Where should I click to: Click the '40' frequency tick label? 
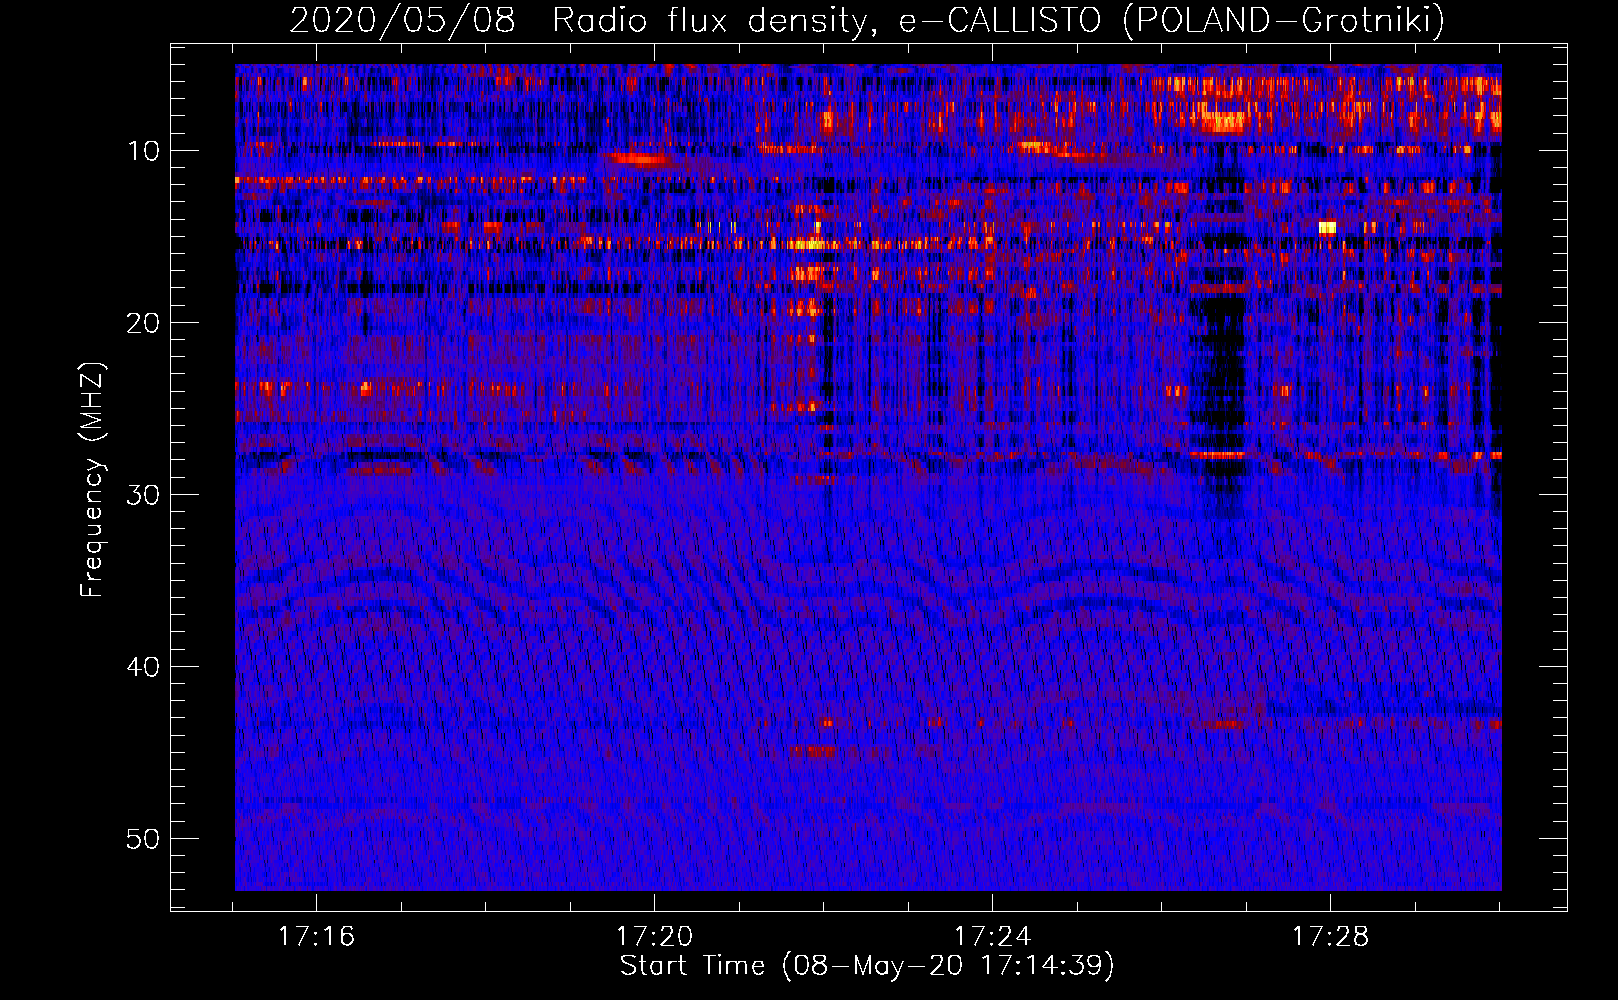(144, 667)
